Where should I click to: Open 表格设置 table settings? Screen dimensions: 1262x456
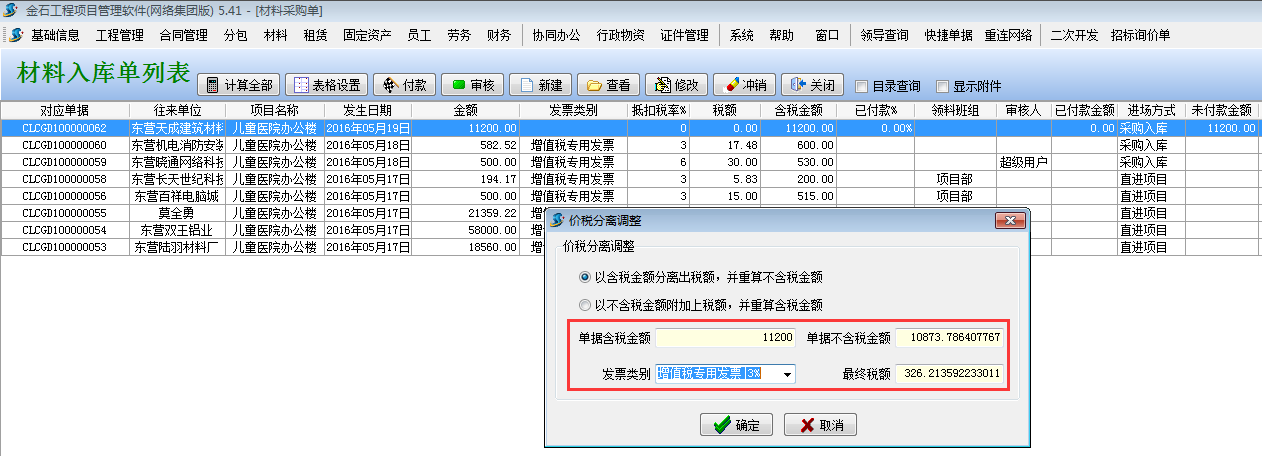(x=326, y=85)
